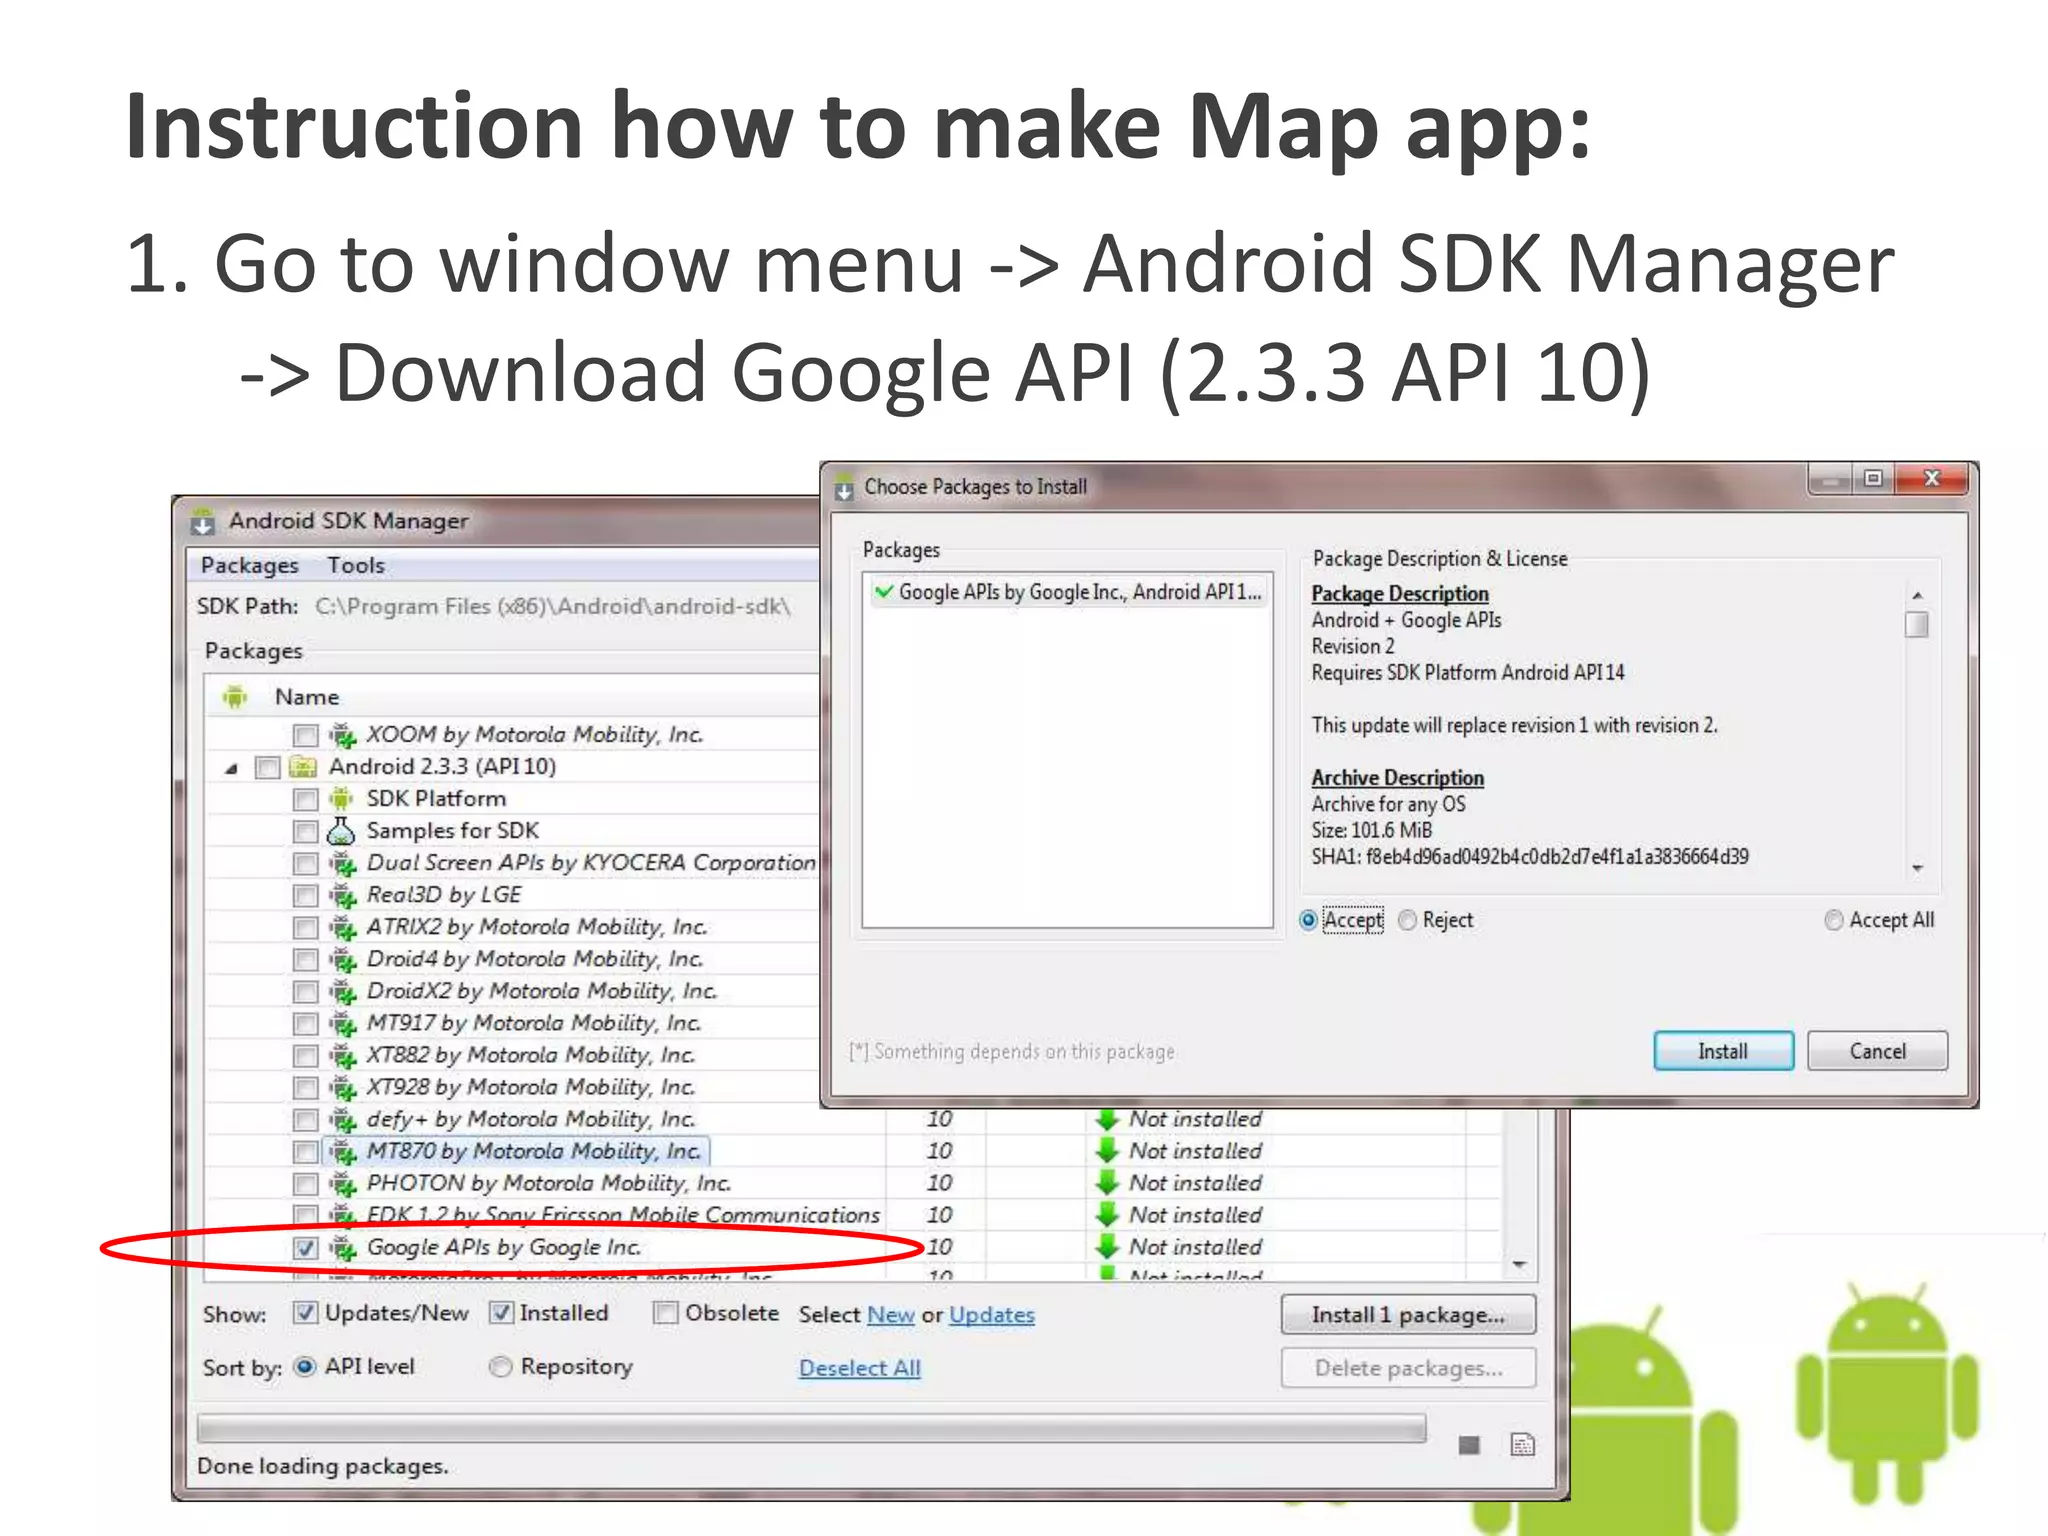
Task: Click green checkmark beside Google APIs package
Action: [883, 591]
